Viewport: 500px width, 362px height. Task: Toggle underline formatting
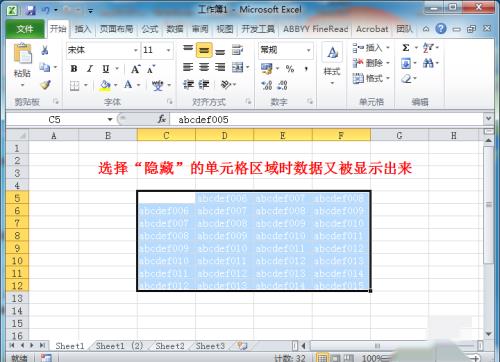pos(106,69)
